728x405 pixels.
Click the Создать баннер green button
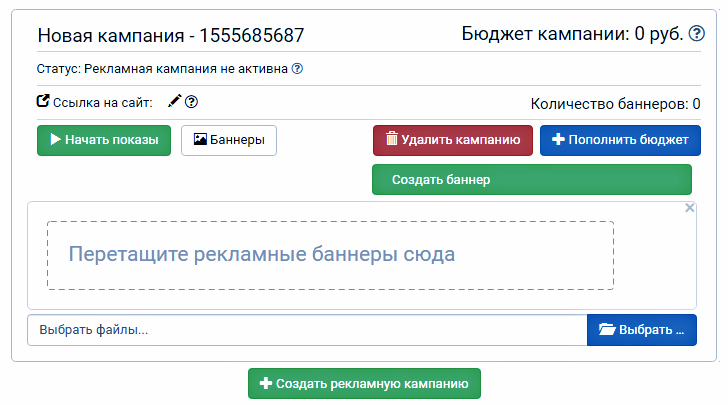(532, 179)
